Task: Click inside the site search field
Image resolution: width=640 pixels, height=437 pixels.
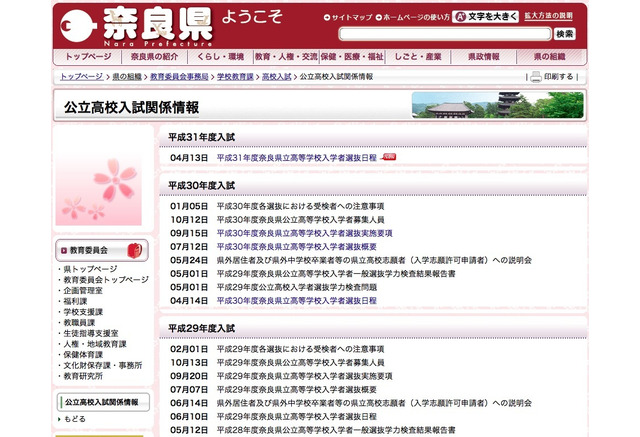Action: (x=445, y=34)
